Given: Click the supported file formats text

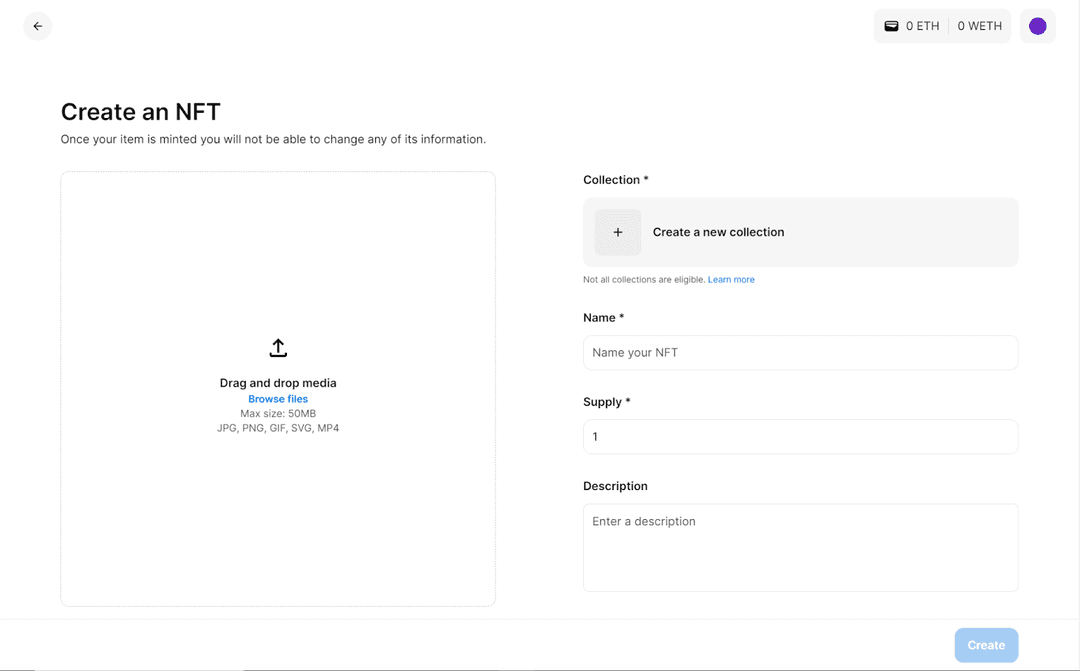Looking at the screenshot, I should (277, 427).
